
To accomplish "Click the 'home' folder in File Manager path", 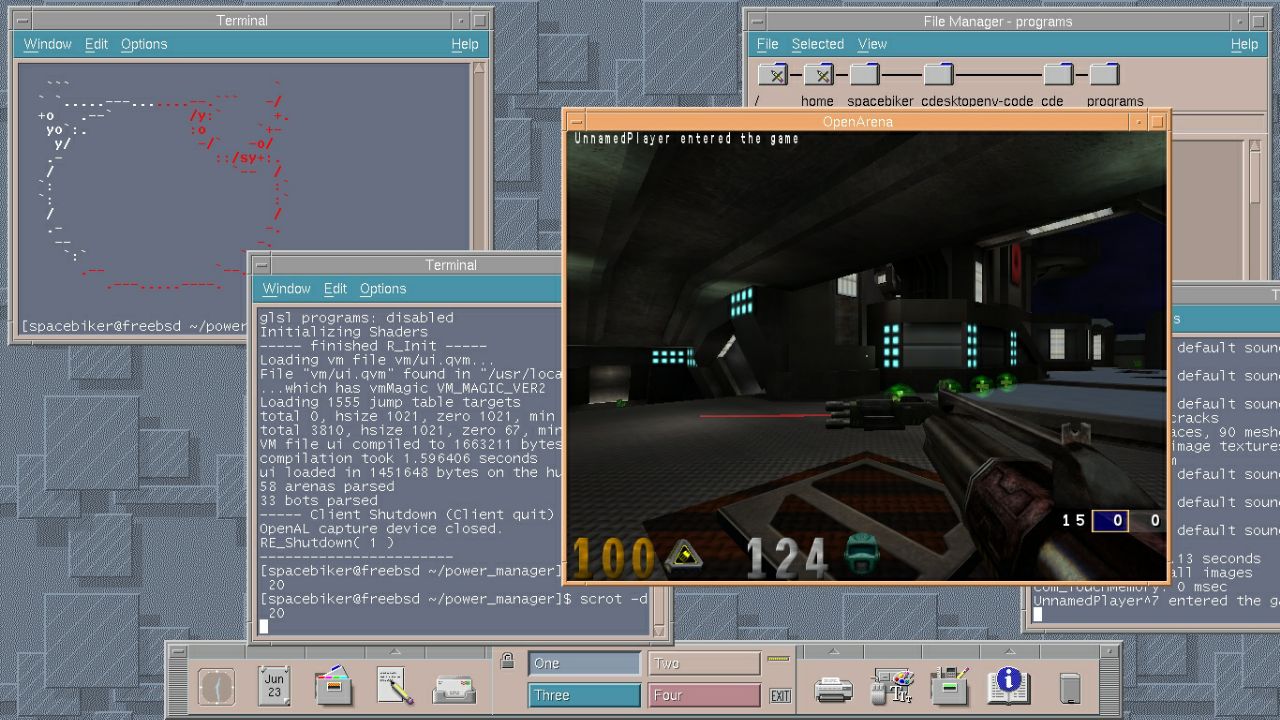I will pos(818,75).
